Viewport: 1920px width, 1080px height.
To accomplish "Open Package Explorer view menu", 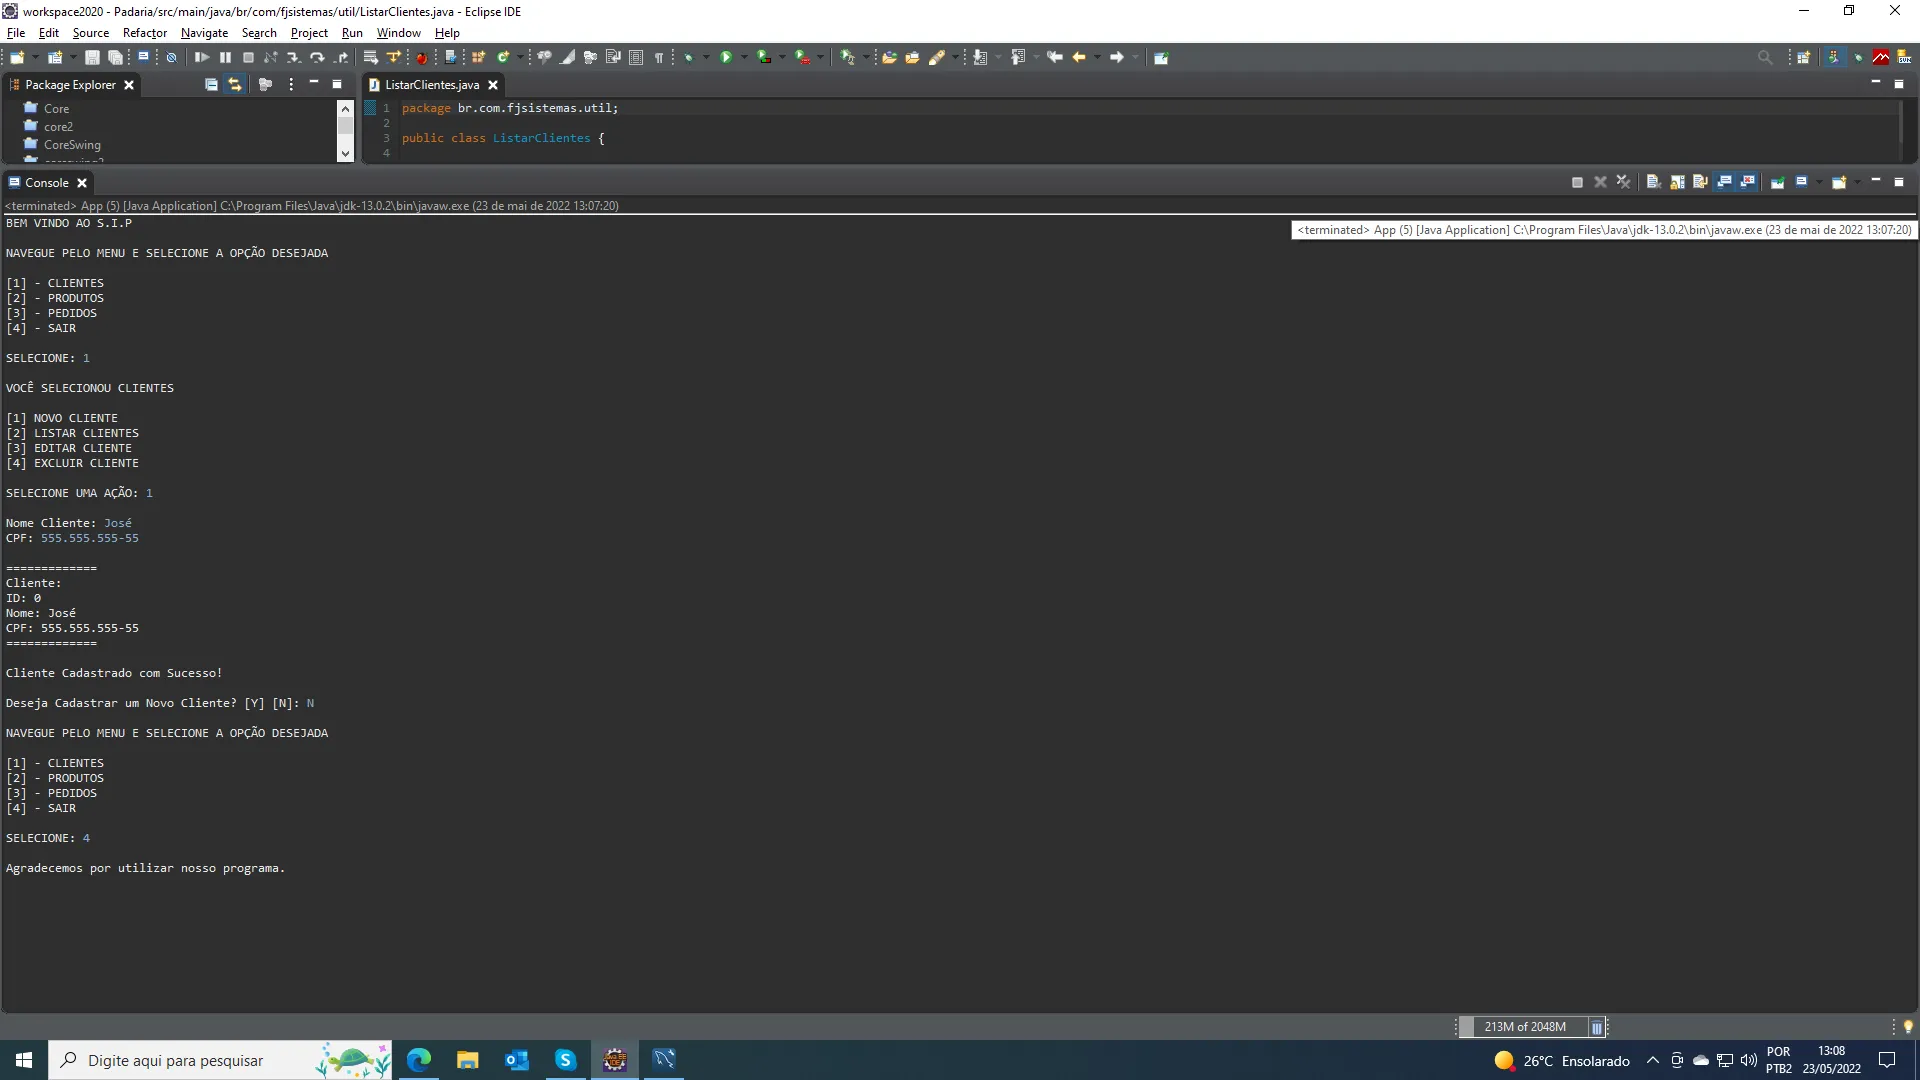I will click(291, 85).
